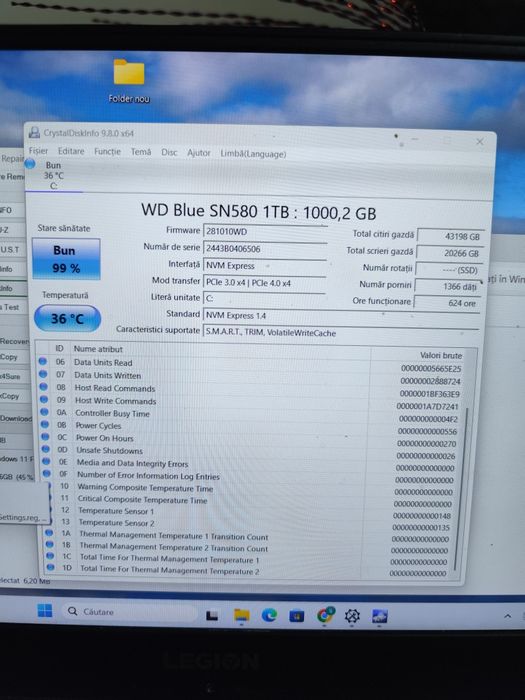Viewport: 525px width, 700px height.
Task: Open the Limbă(Language) menu
Action: click(x=253, y=154)
